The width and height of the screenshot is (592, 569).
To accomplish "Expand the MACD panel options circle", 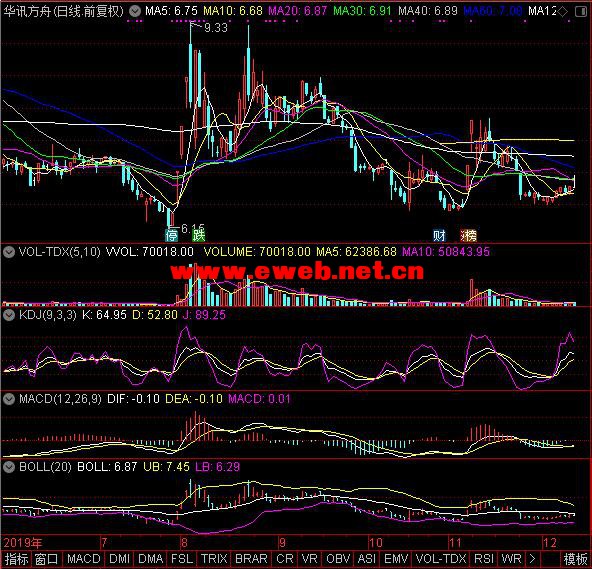I will coord(9,399).
